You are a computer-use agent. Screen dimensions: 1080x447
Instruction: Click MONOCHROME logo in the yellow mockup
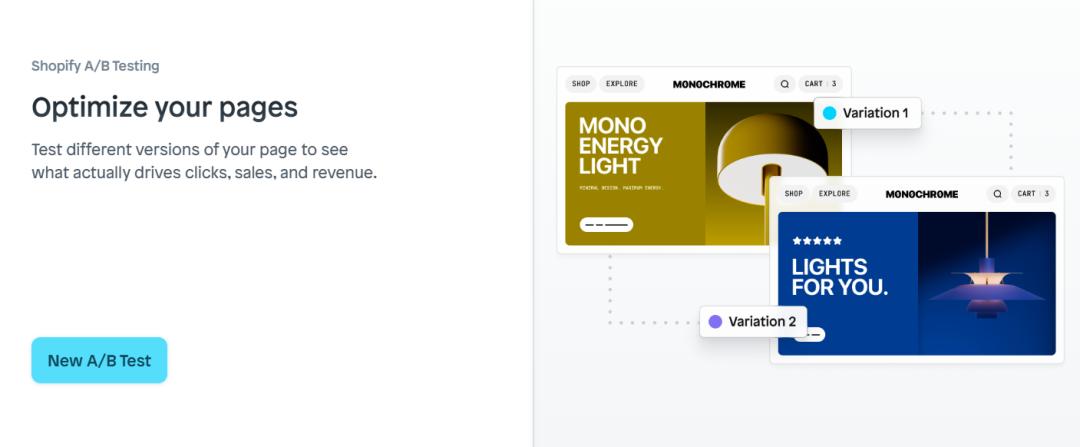[x=709, y=84]
